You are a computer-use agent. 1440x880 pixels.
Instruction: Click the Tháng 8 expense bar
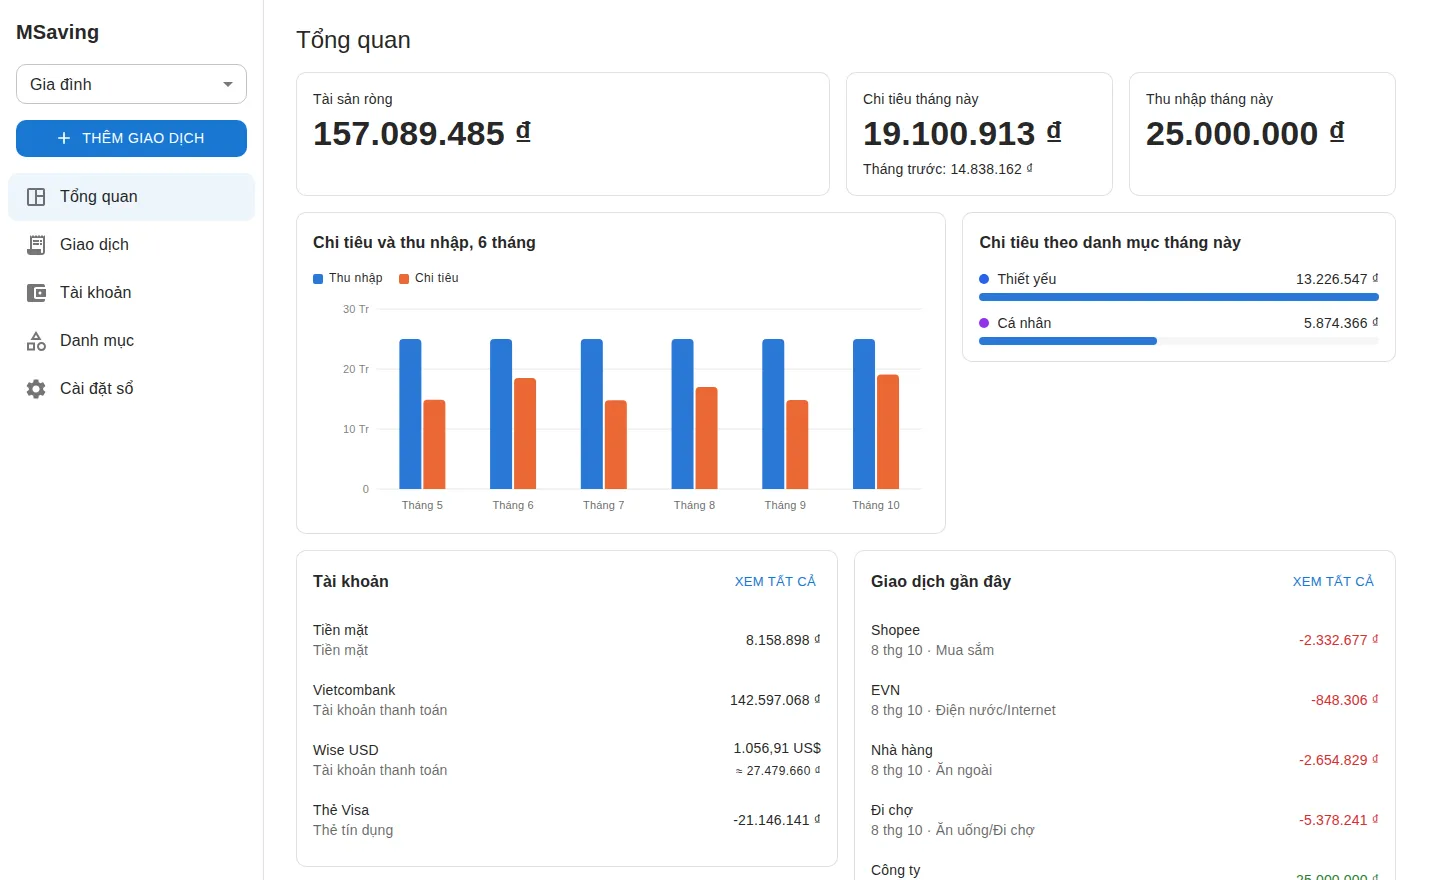(x=706, y=438)
